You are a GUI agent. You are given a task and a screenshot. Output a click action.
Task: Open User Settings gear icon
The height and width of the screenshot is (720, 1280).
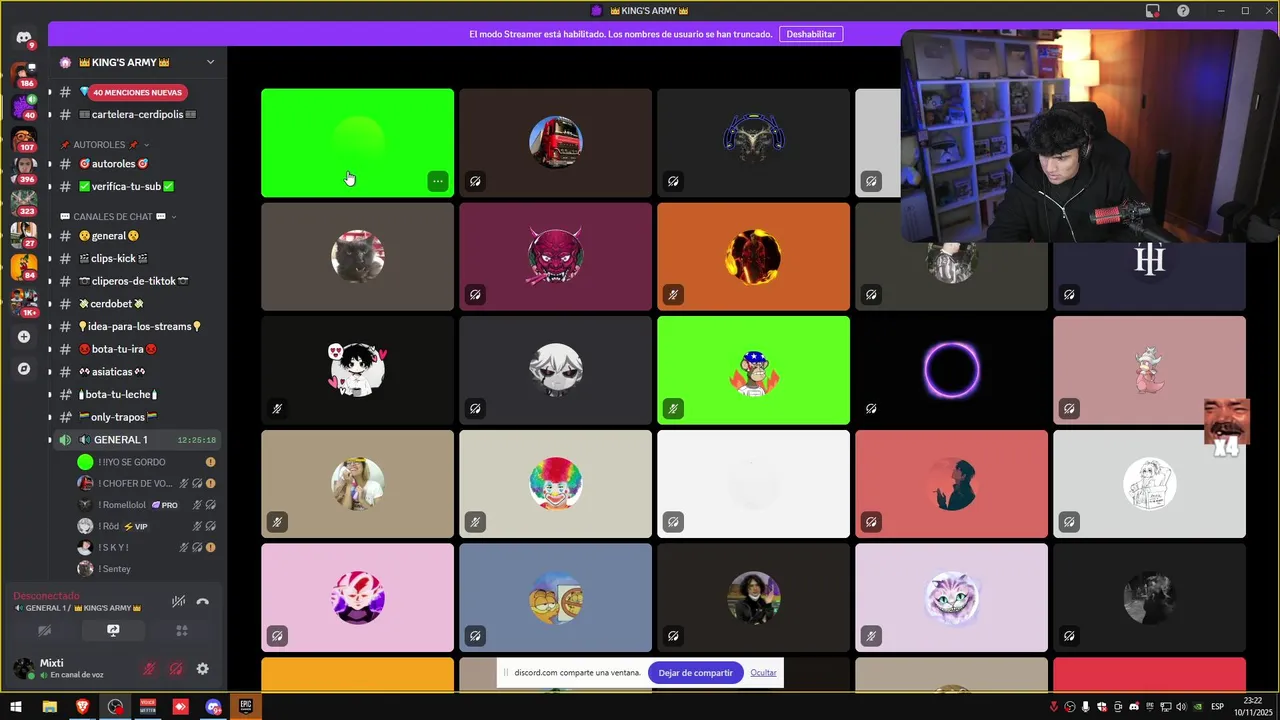pyautogui.click(x=203, y=669)
